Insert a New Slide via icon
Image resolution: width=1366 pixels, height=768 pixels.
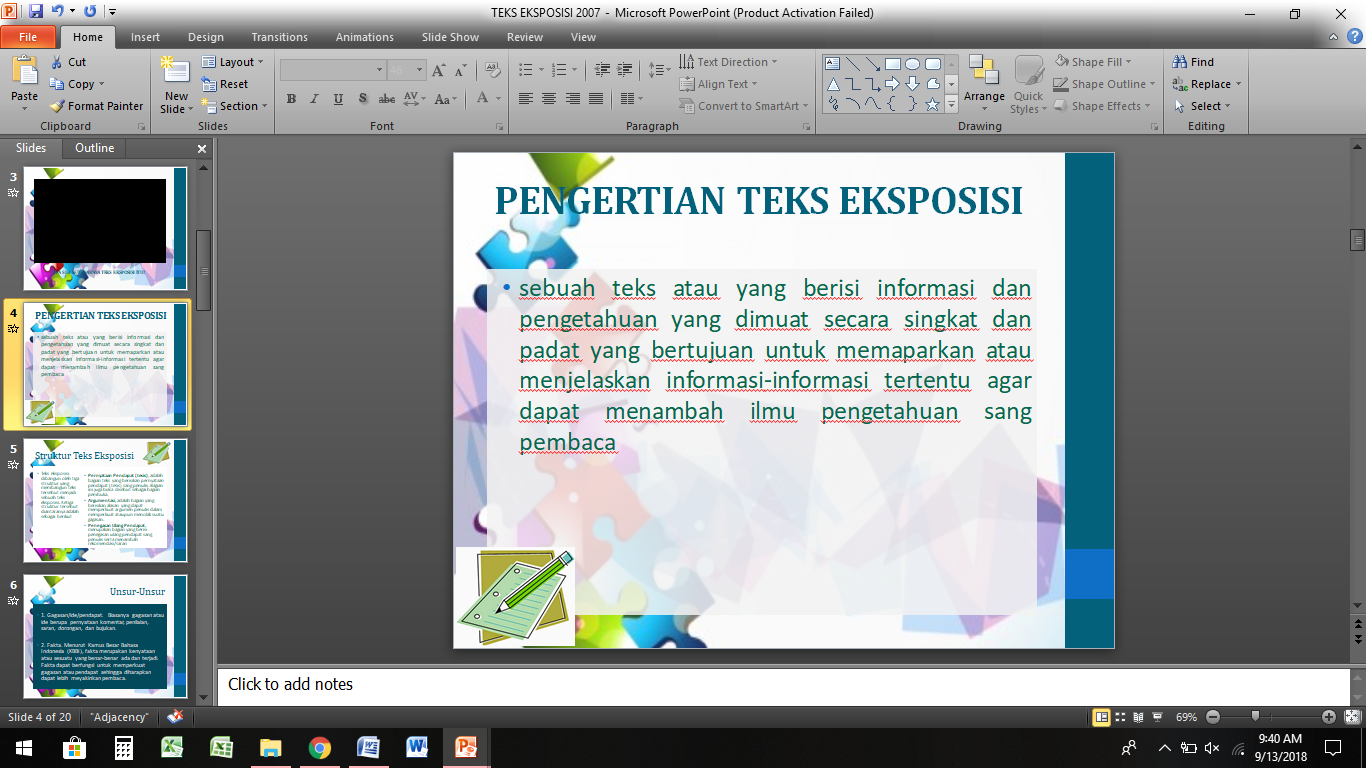[175, 70]
